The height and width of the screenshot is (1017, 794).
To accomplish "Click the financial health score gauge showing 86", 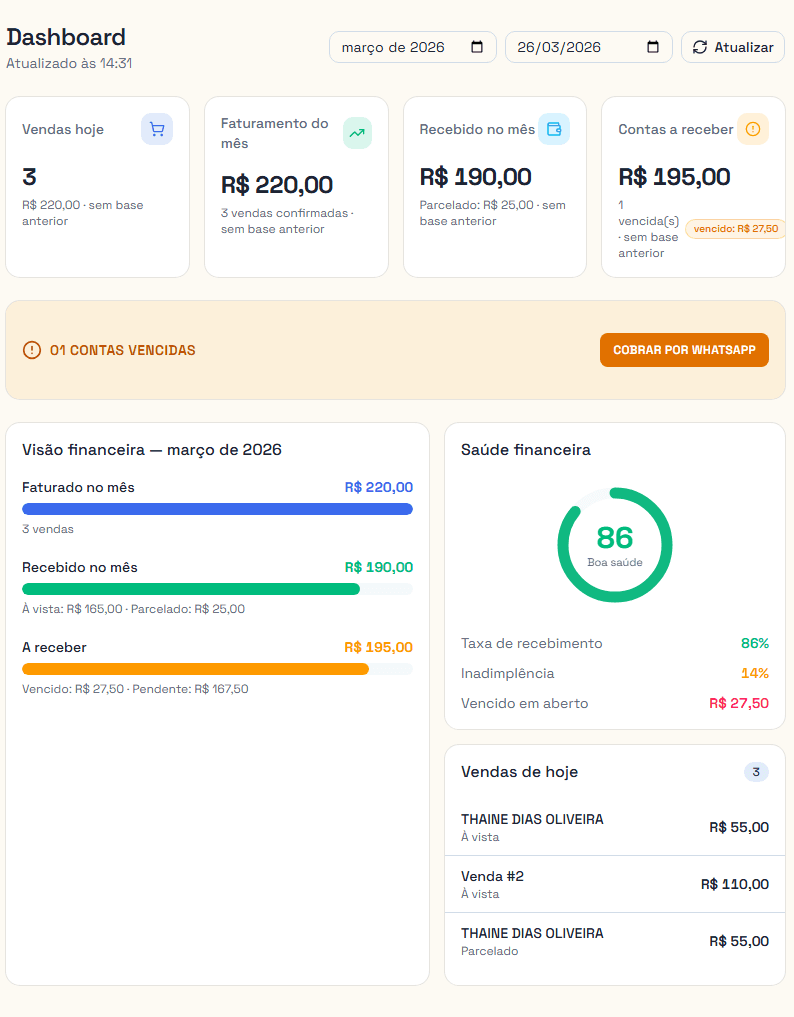I will click(614, 544).
